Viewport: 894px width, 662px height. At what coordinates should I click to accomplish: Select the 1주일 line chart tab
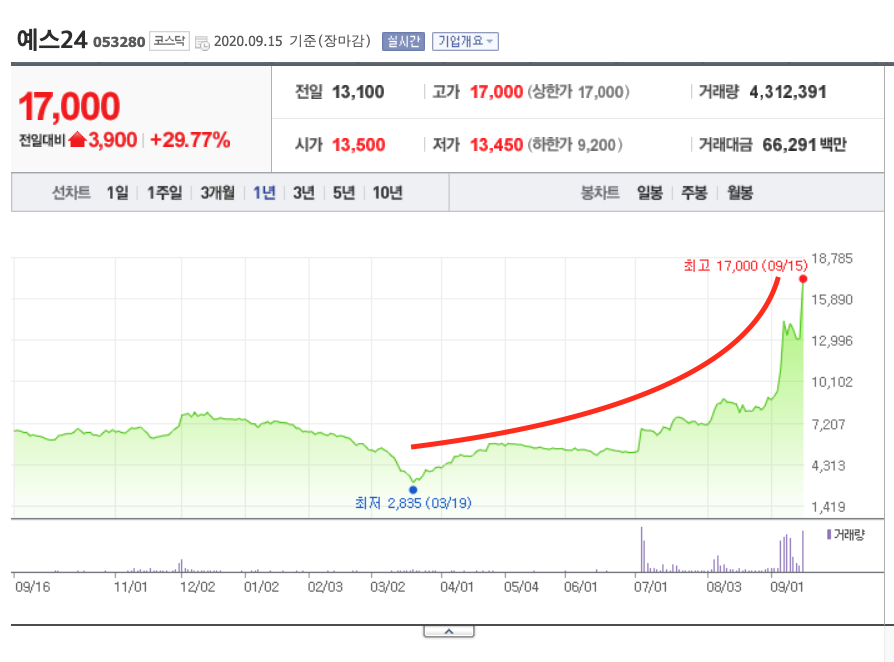click(x=164, y=193)
